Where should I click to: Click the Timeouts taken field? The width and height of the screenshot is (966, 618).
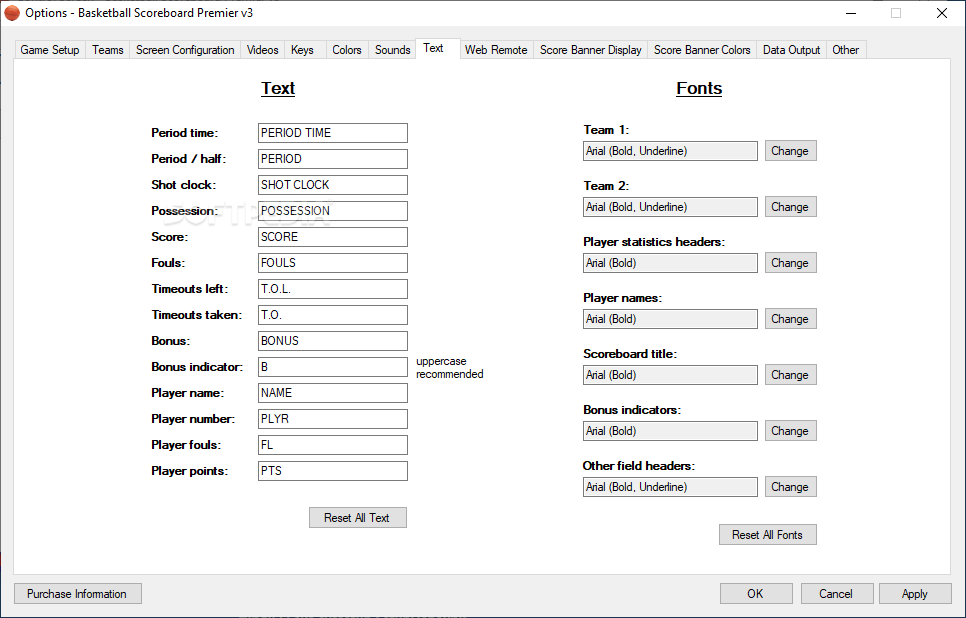click(333, 315)
